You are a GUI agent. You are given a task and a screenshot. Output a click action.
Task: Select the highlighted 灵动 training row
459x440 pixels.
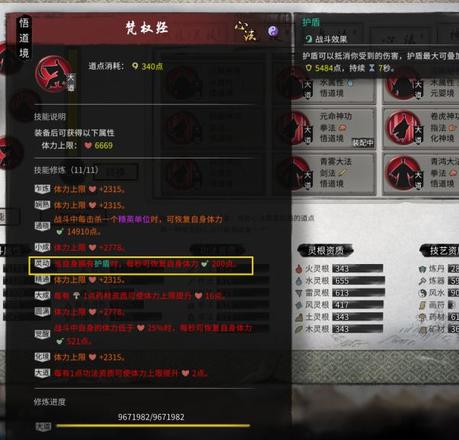pyautogui.click(x=141, y=266)
